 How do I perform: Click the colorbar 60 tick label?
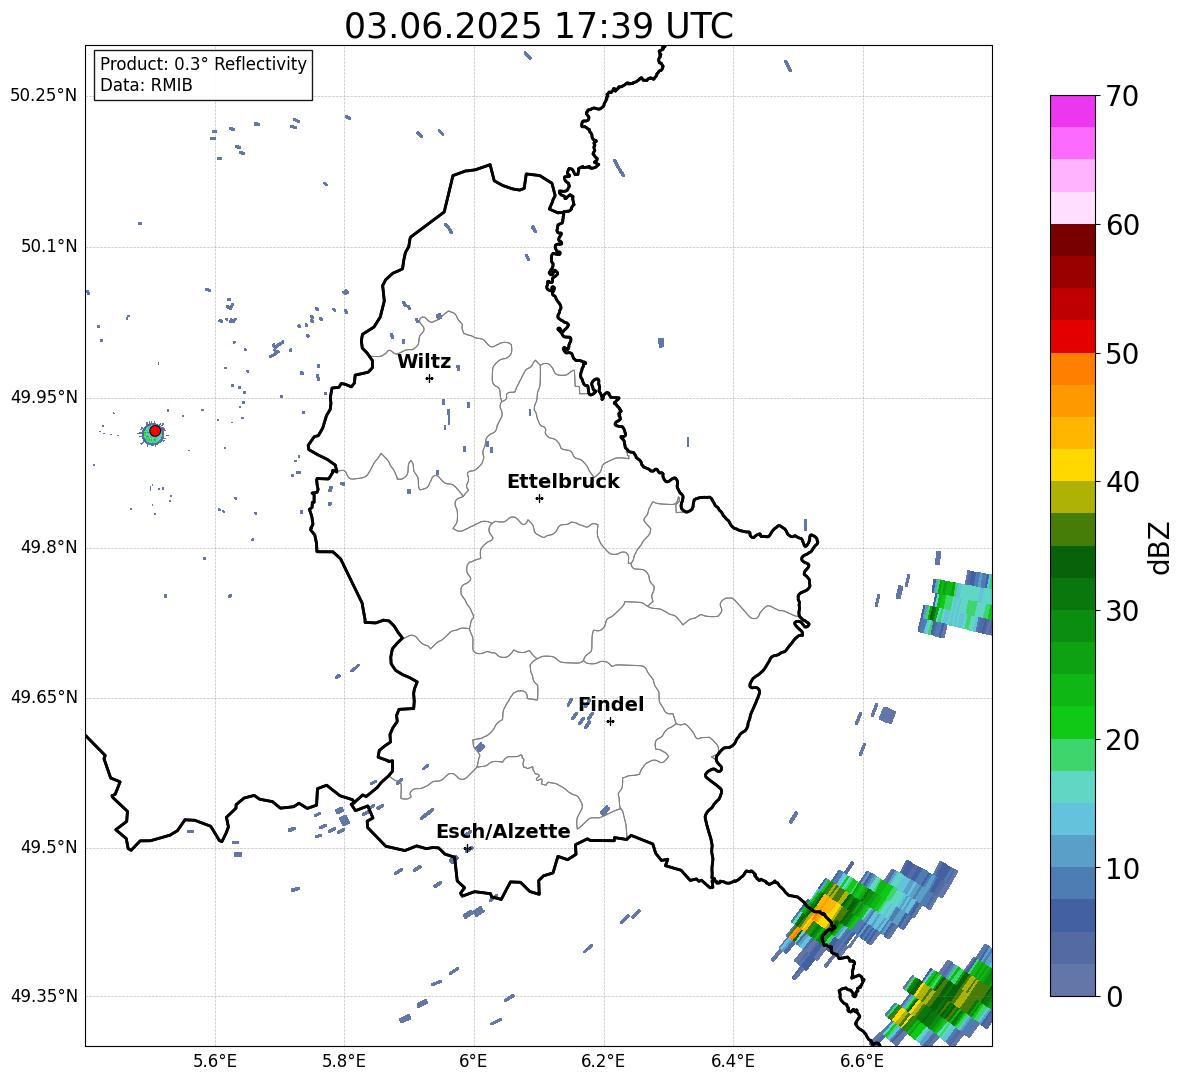[x=1122, y=225]
